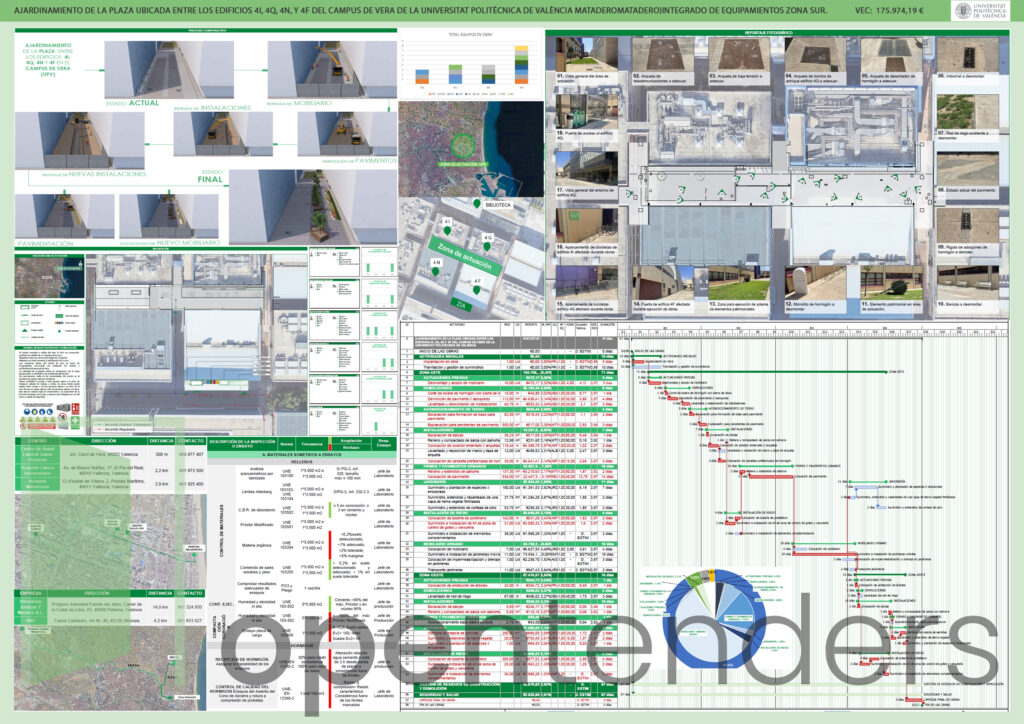Click the RETIRADA DE MOBILIARIO caption
This screenshot has height=724, width=1024.
[x=300, y=103]
